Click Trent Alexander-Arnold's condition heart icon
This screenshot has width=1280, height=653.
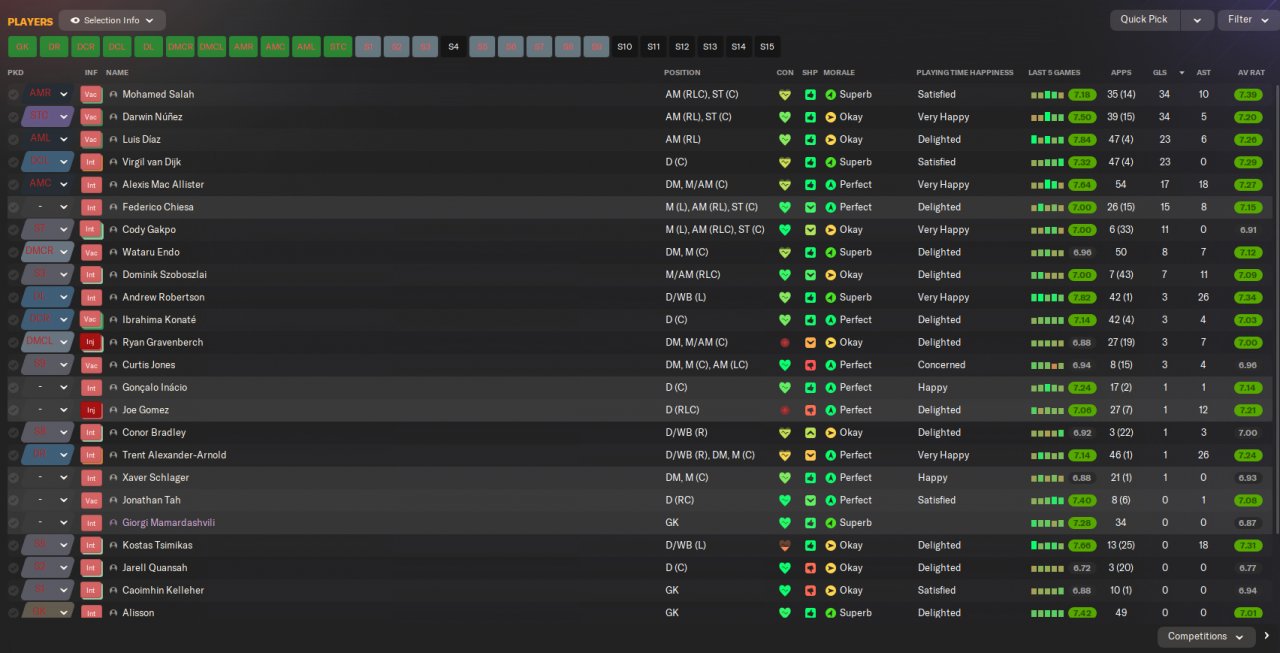785,455
